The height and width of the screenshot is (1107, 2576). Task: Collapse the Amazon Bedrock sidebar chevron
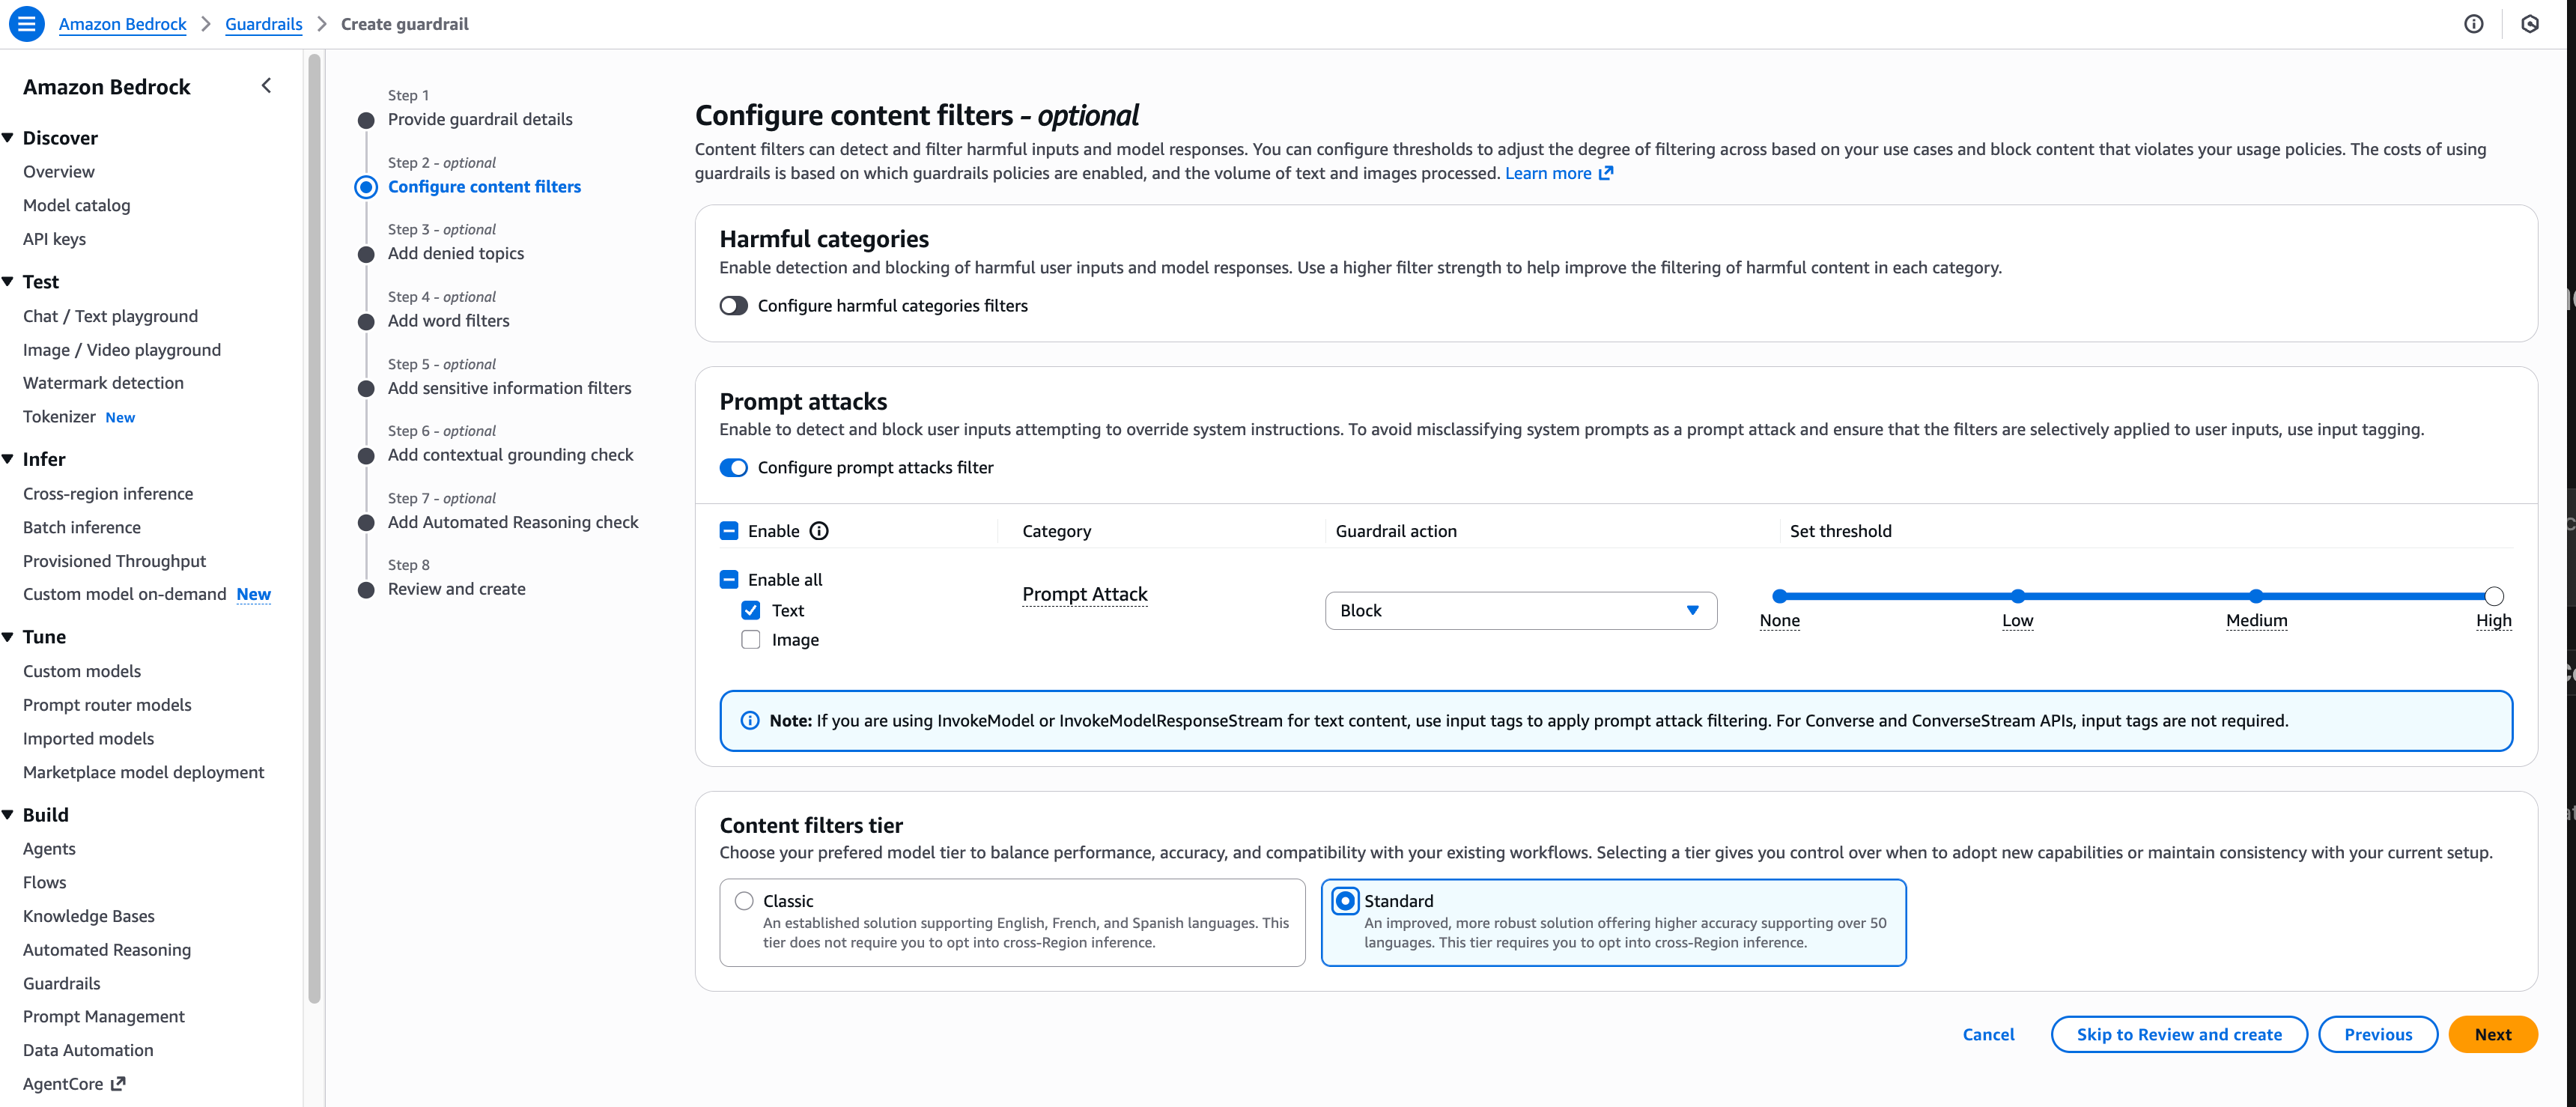pos(266,86)
